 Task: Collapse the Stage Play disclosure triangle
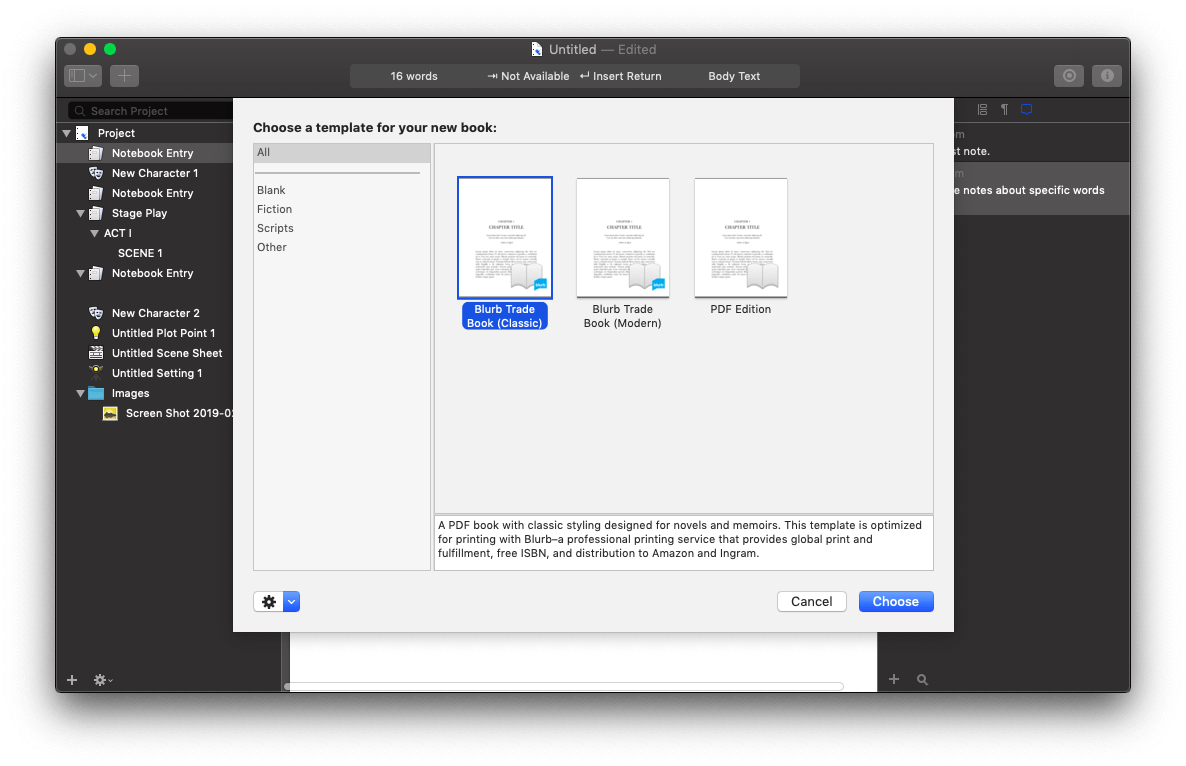(81, 213)
